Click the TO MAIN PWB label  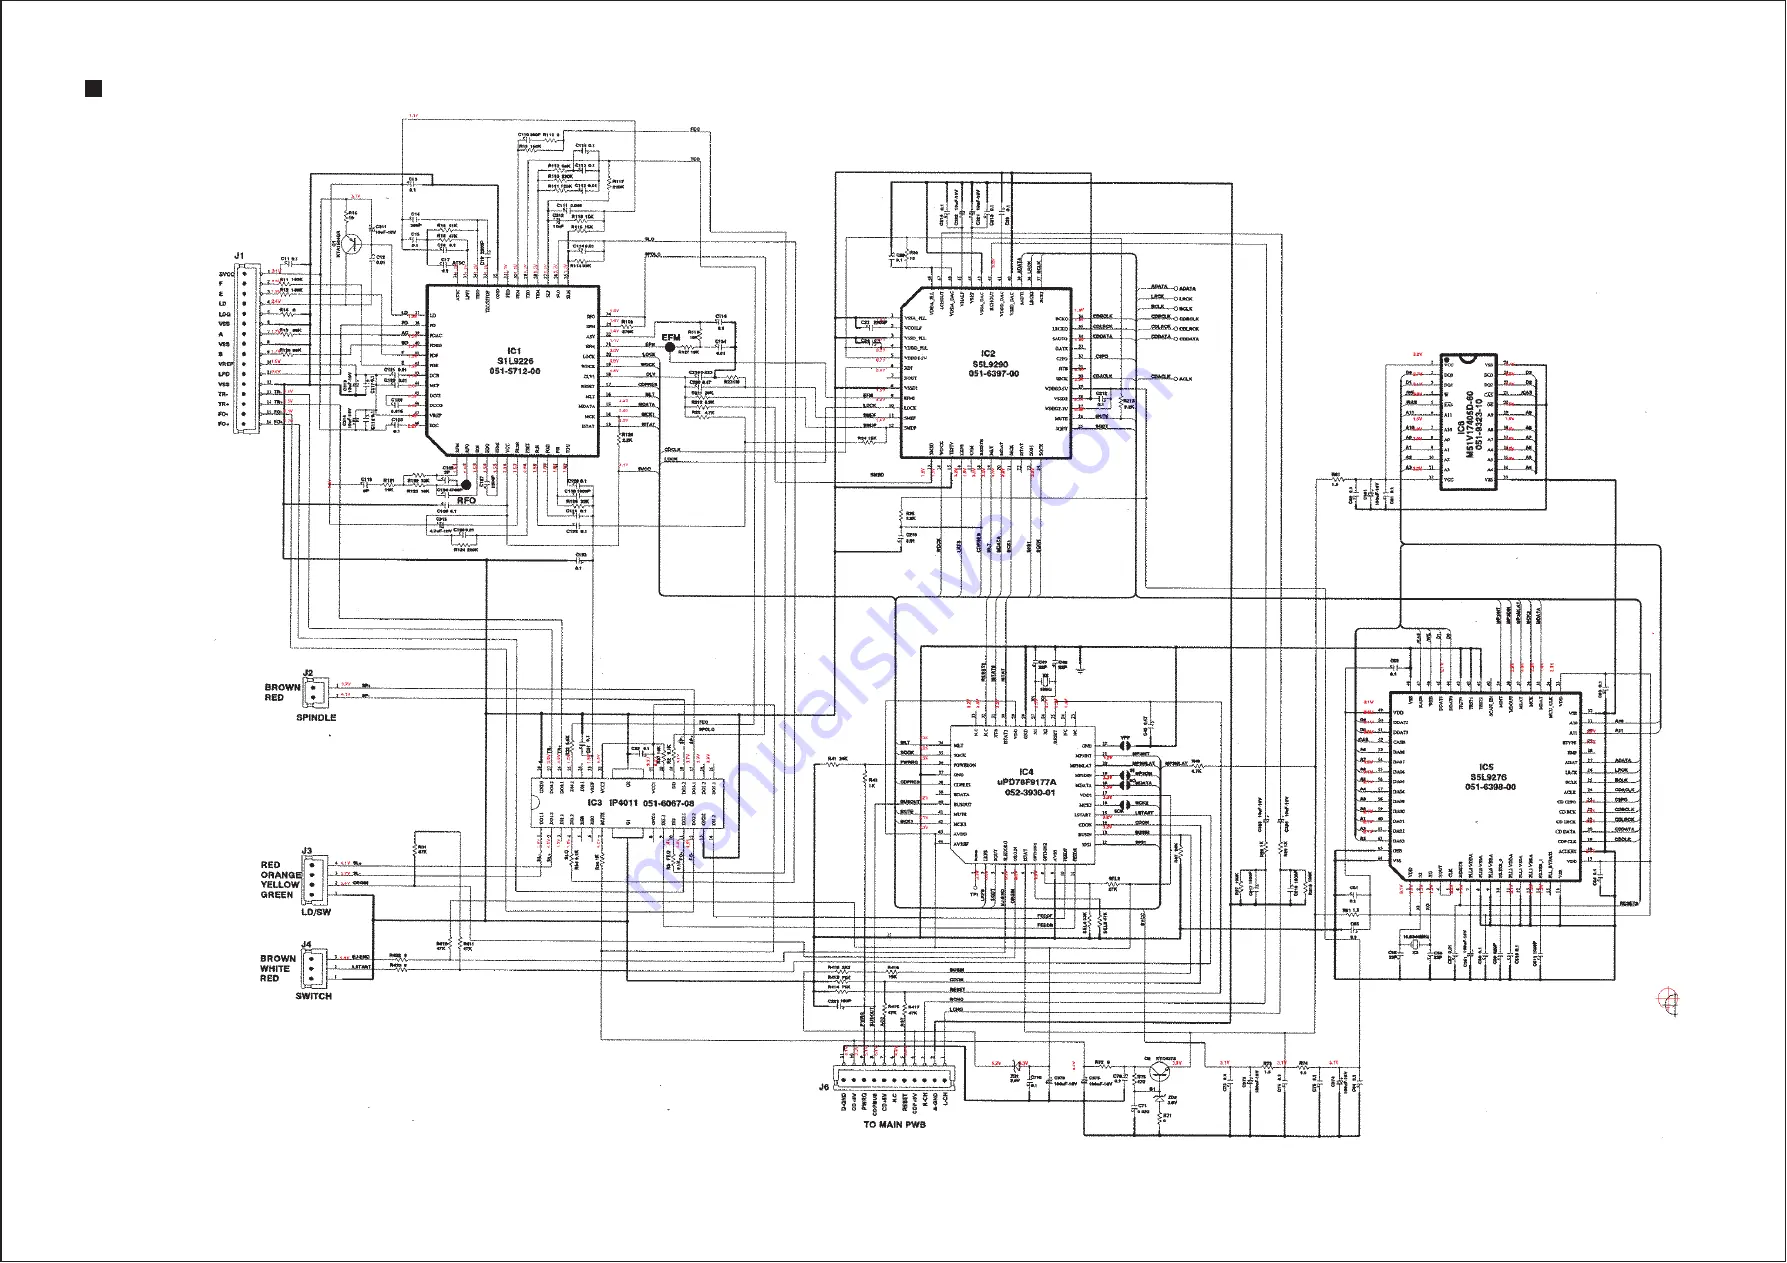coord(895,1125)
